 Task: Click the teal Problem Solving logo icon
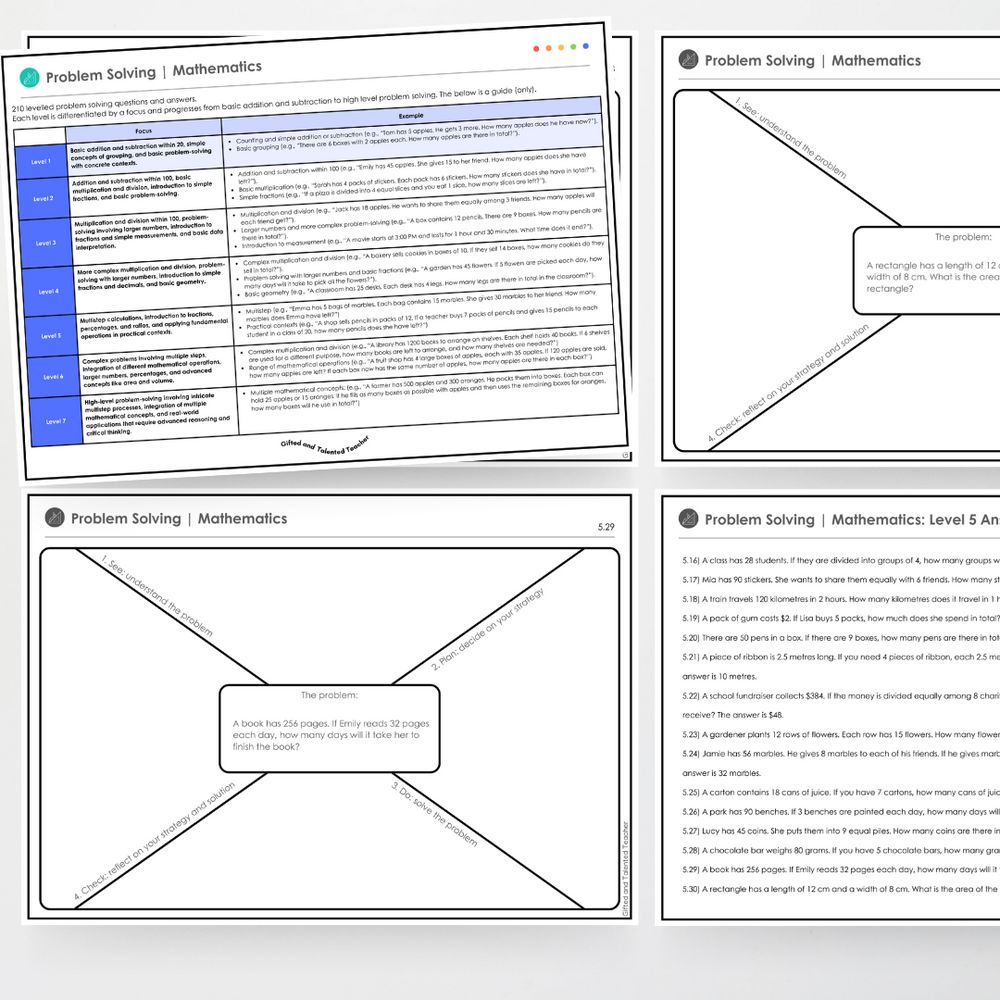(x=30, y=77)
